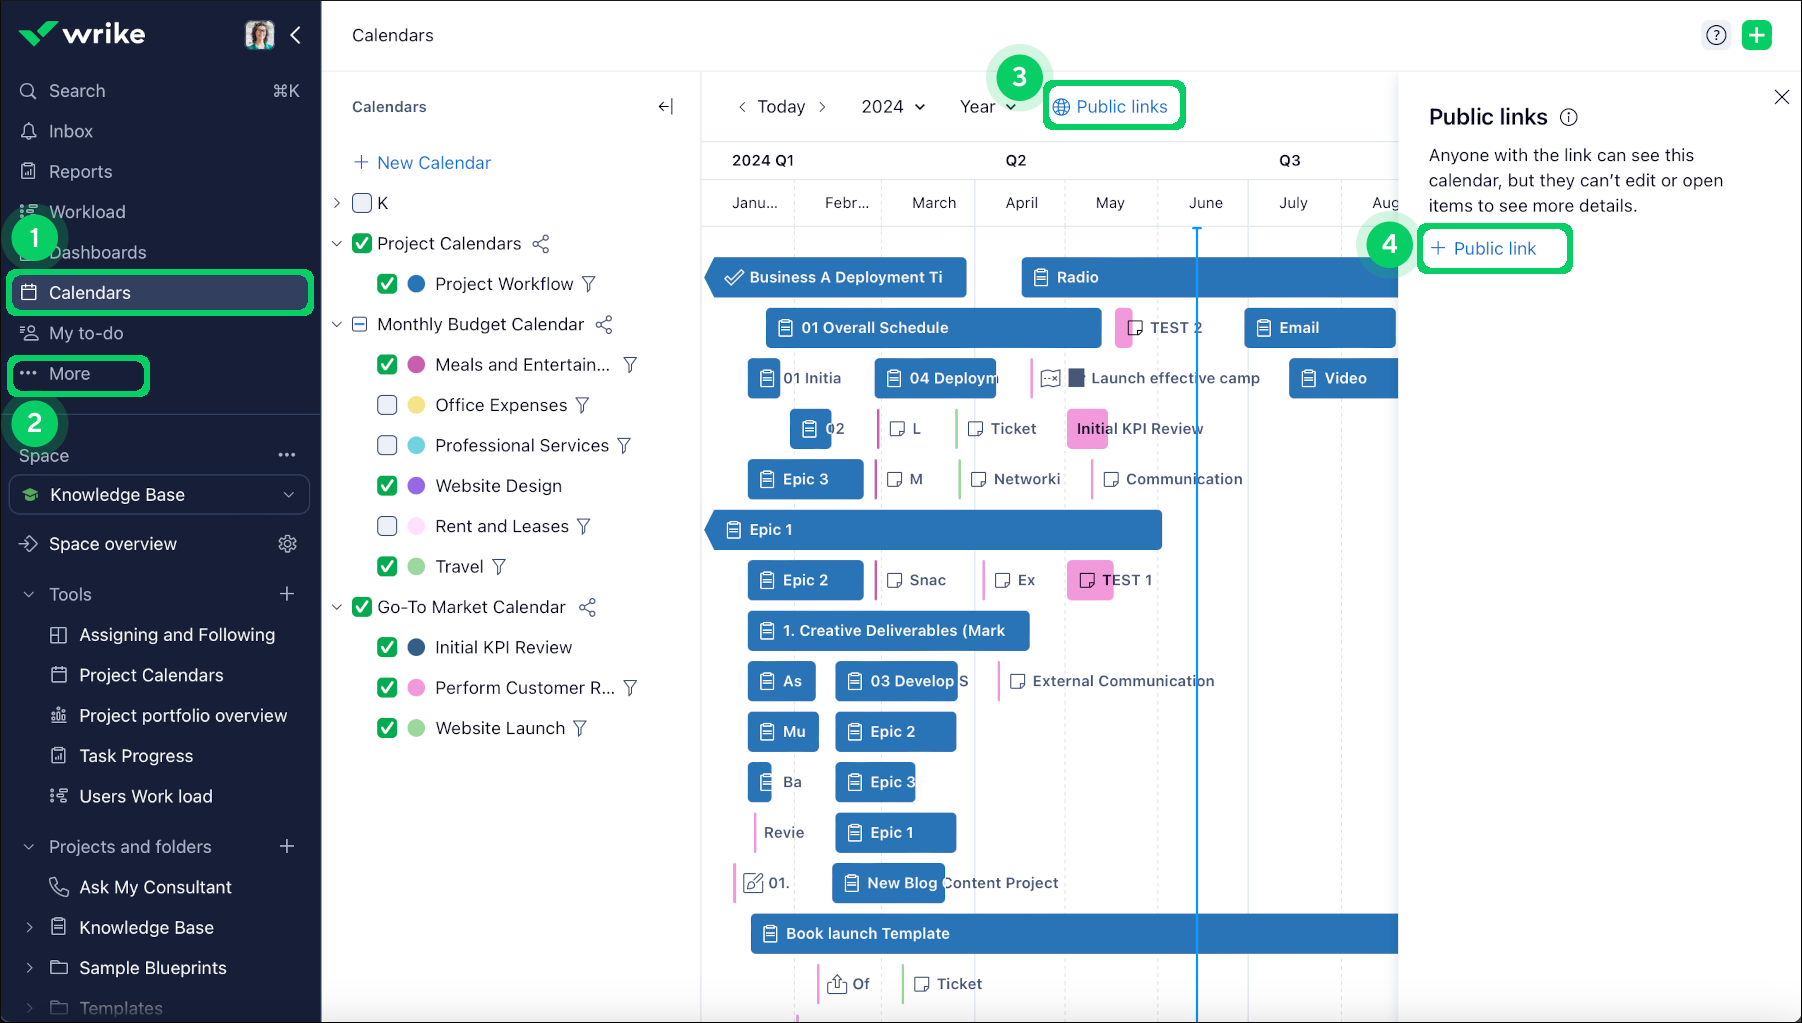The width and height of the screenshot is (1802, 1023).
Task: Open the Inbox
Action: point(70,131)
